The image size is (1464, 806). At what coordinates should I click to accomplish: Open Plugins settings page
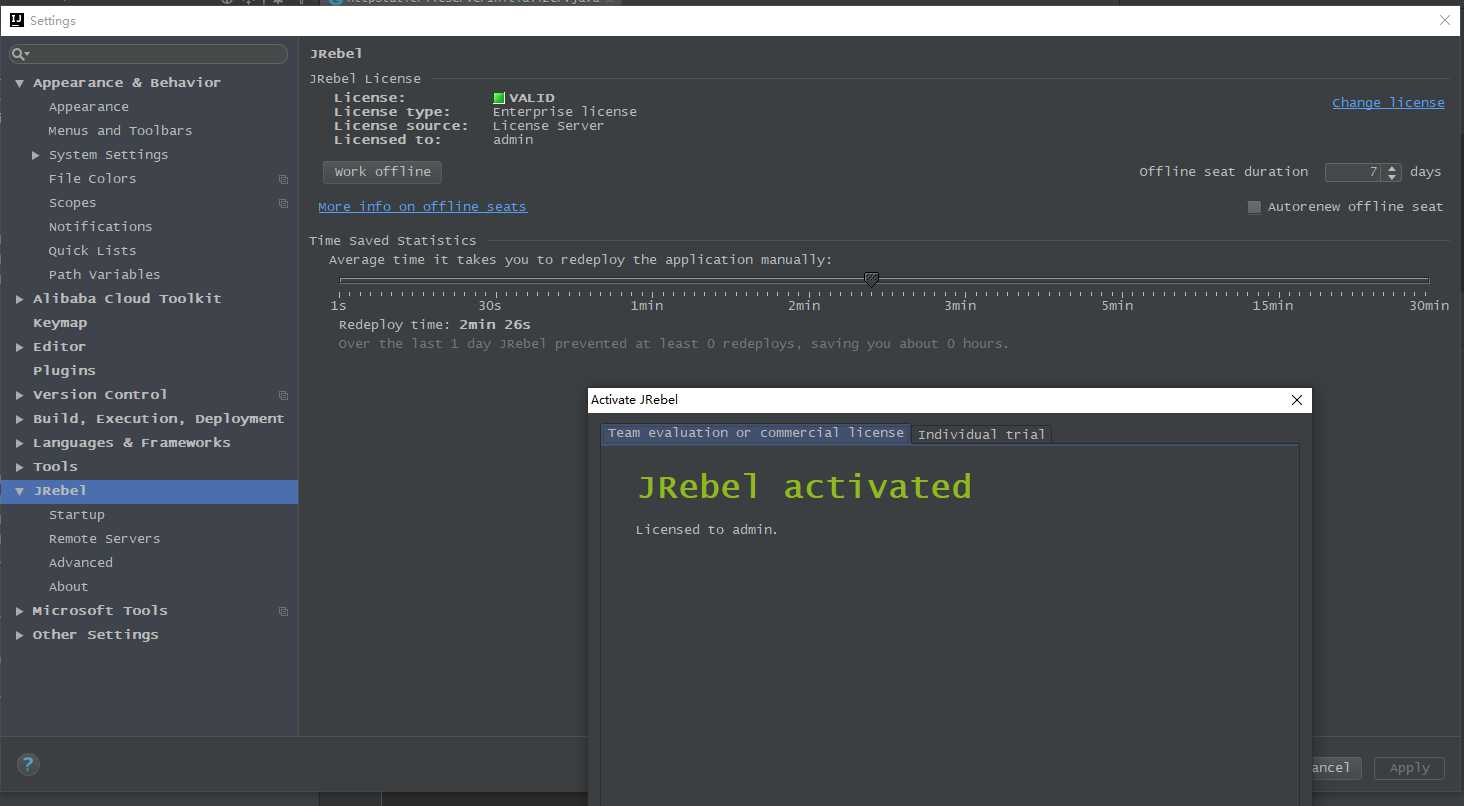(64, 371)
